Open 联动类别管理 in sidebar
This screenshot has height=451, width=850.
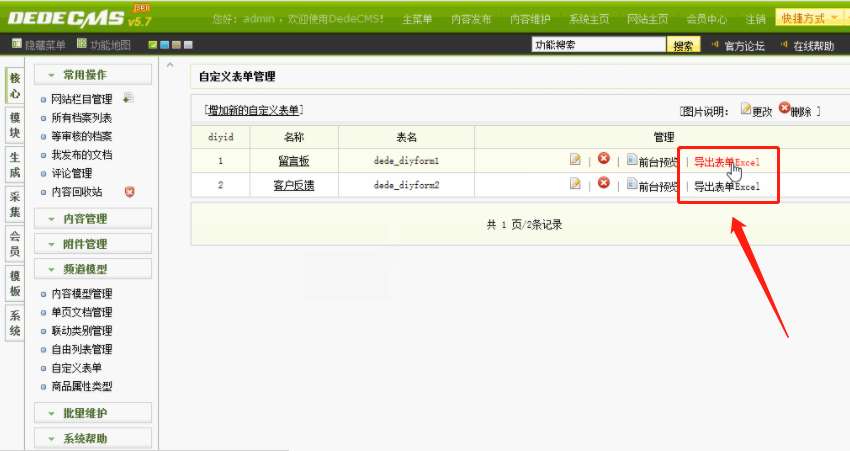[x=81, y=331]
